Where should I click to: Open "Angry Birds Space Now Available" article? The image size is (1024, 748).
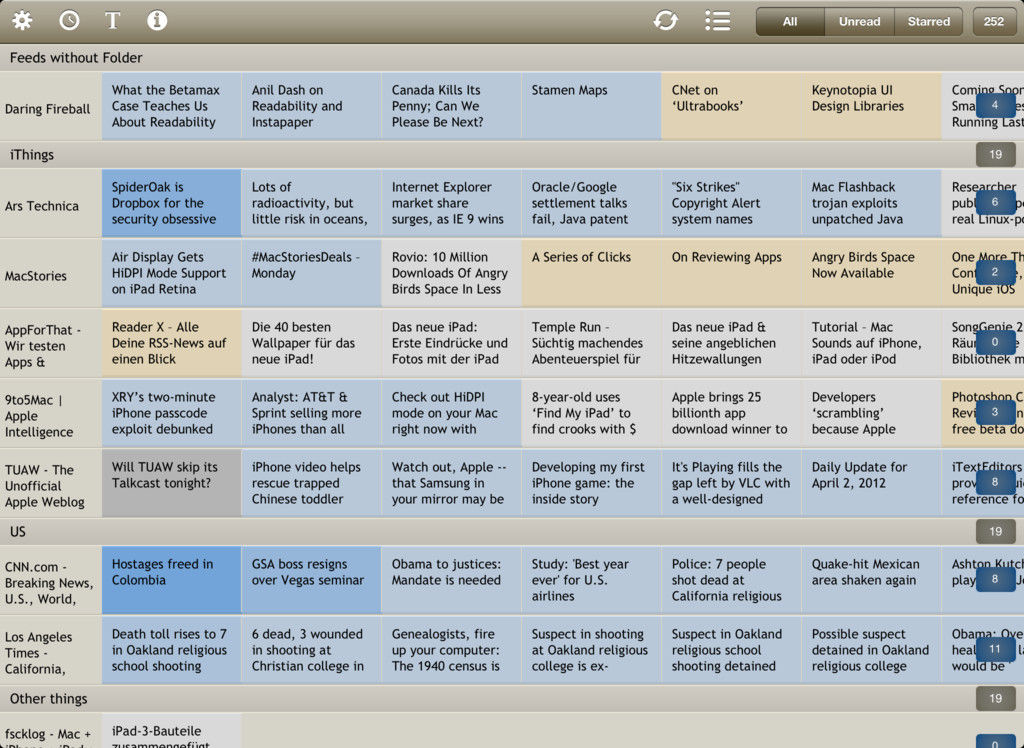(x=871, y=273)
